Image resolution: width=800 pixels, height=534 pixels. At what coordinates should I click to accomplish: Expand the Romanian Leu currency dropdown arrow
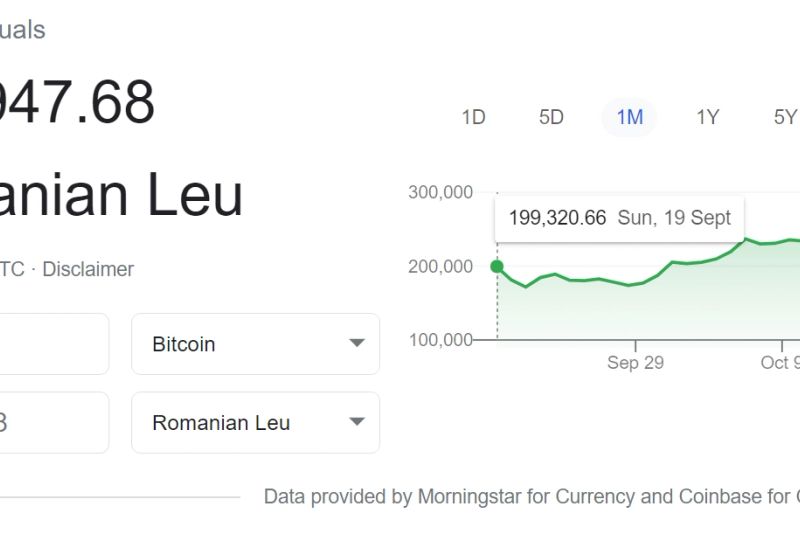(356, 422)
